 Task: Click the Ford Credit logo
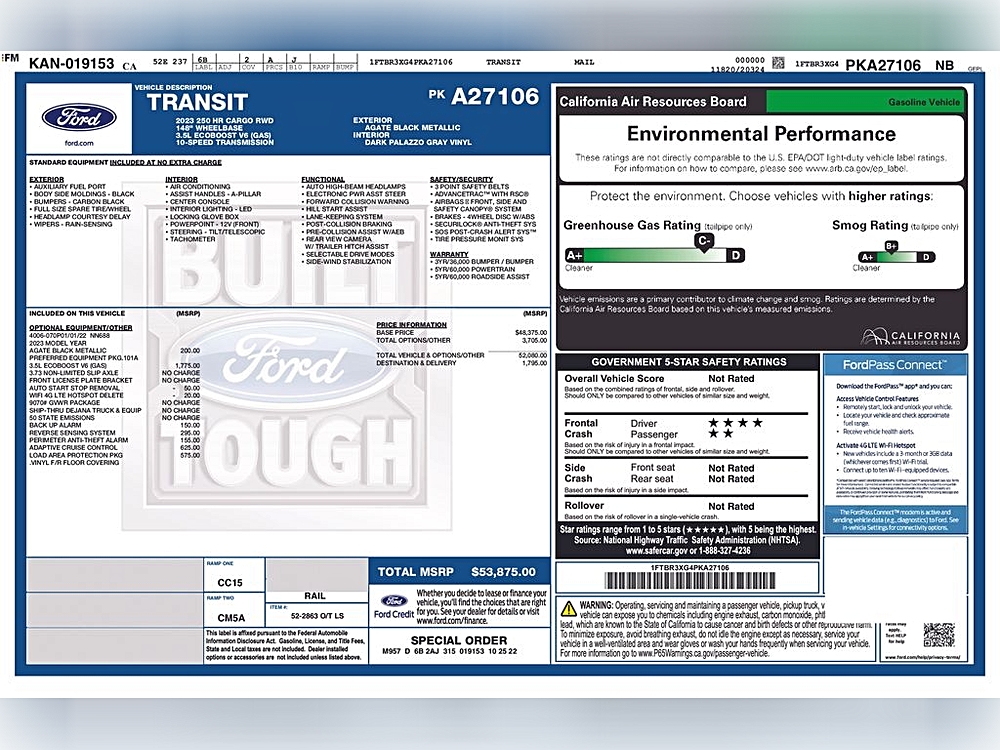coord(393,607)
